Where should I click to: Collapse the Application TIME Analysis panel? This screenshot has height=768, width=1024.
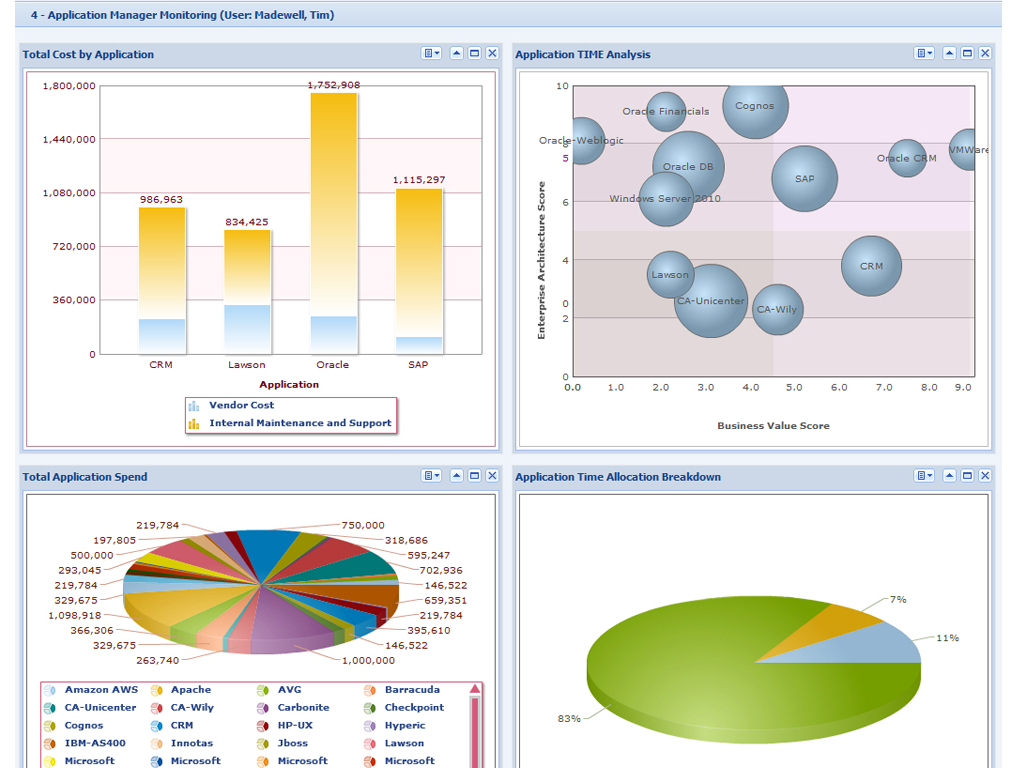[x=950, y=54]
